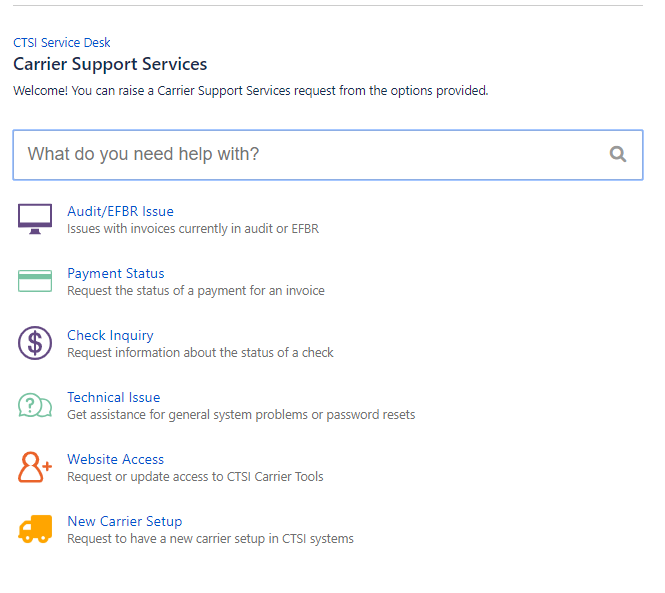
Task: Go to the CTSI Service Desk breadcrumb link
Action: coord(62,43)
